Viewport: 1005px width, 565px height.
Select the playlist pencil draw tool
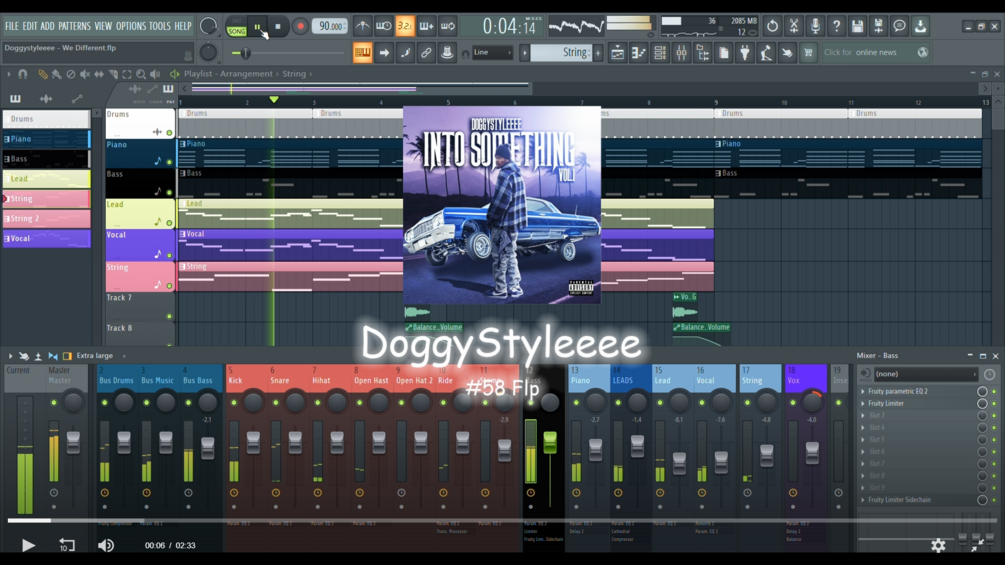pyautogui.click(x=42, y=74)
